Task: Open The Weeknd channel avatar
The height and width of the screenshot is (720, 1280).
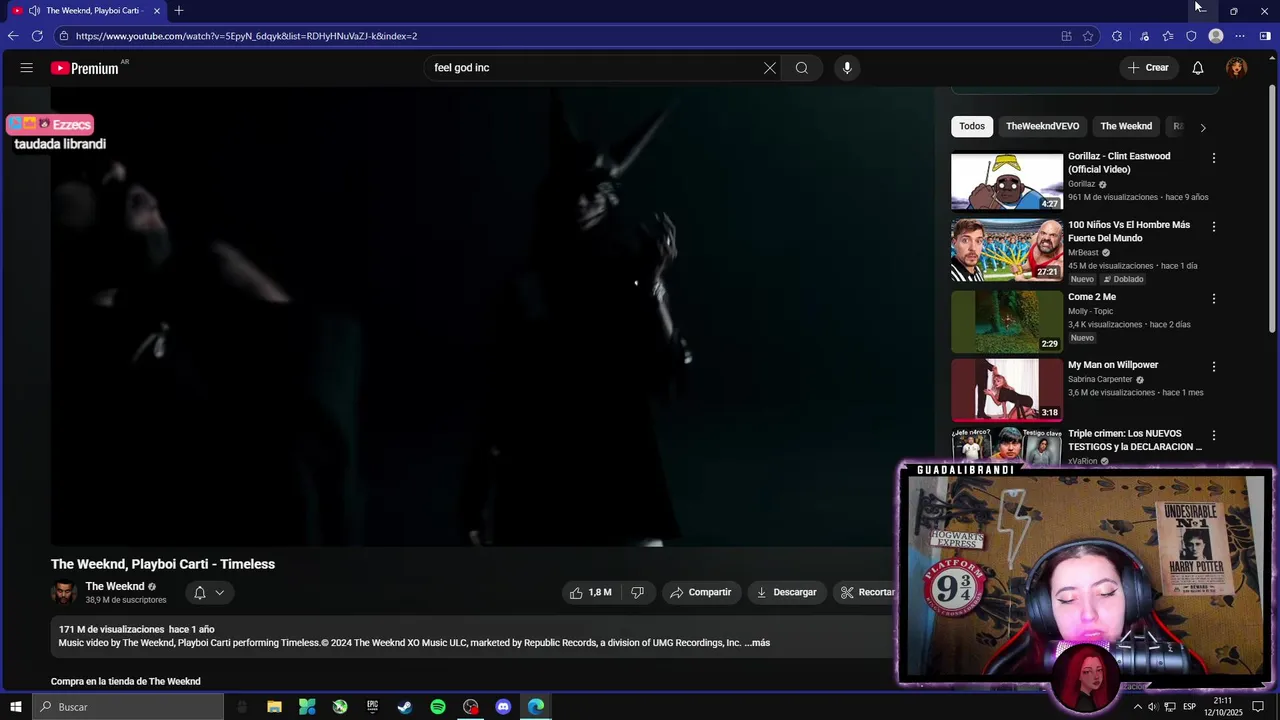Action: [x=64, y=593]
